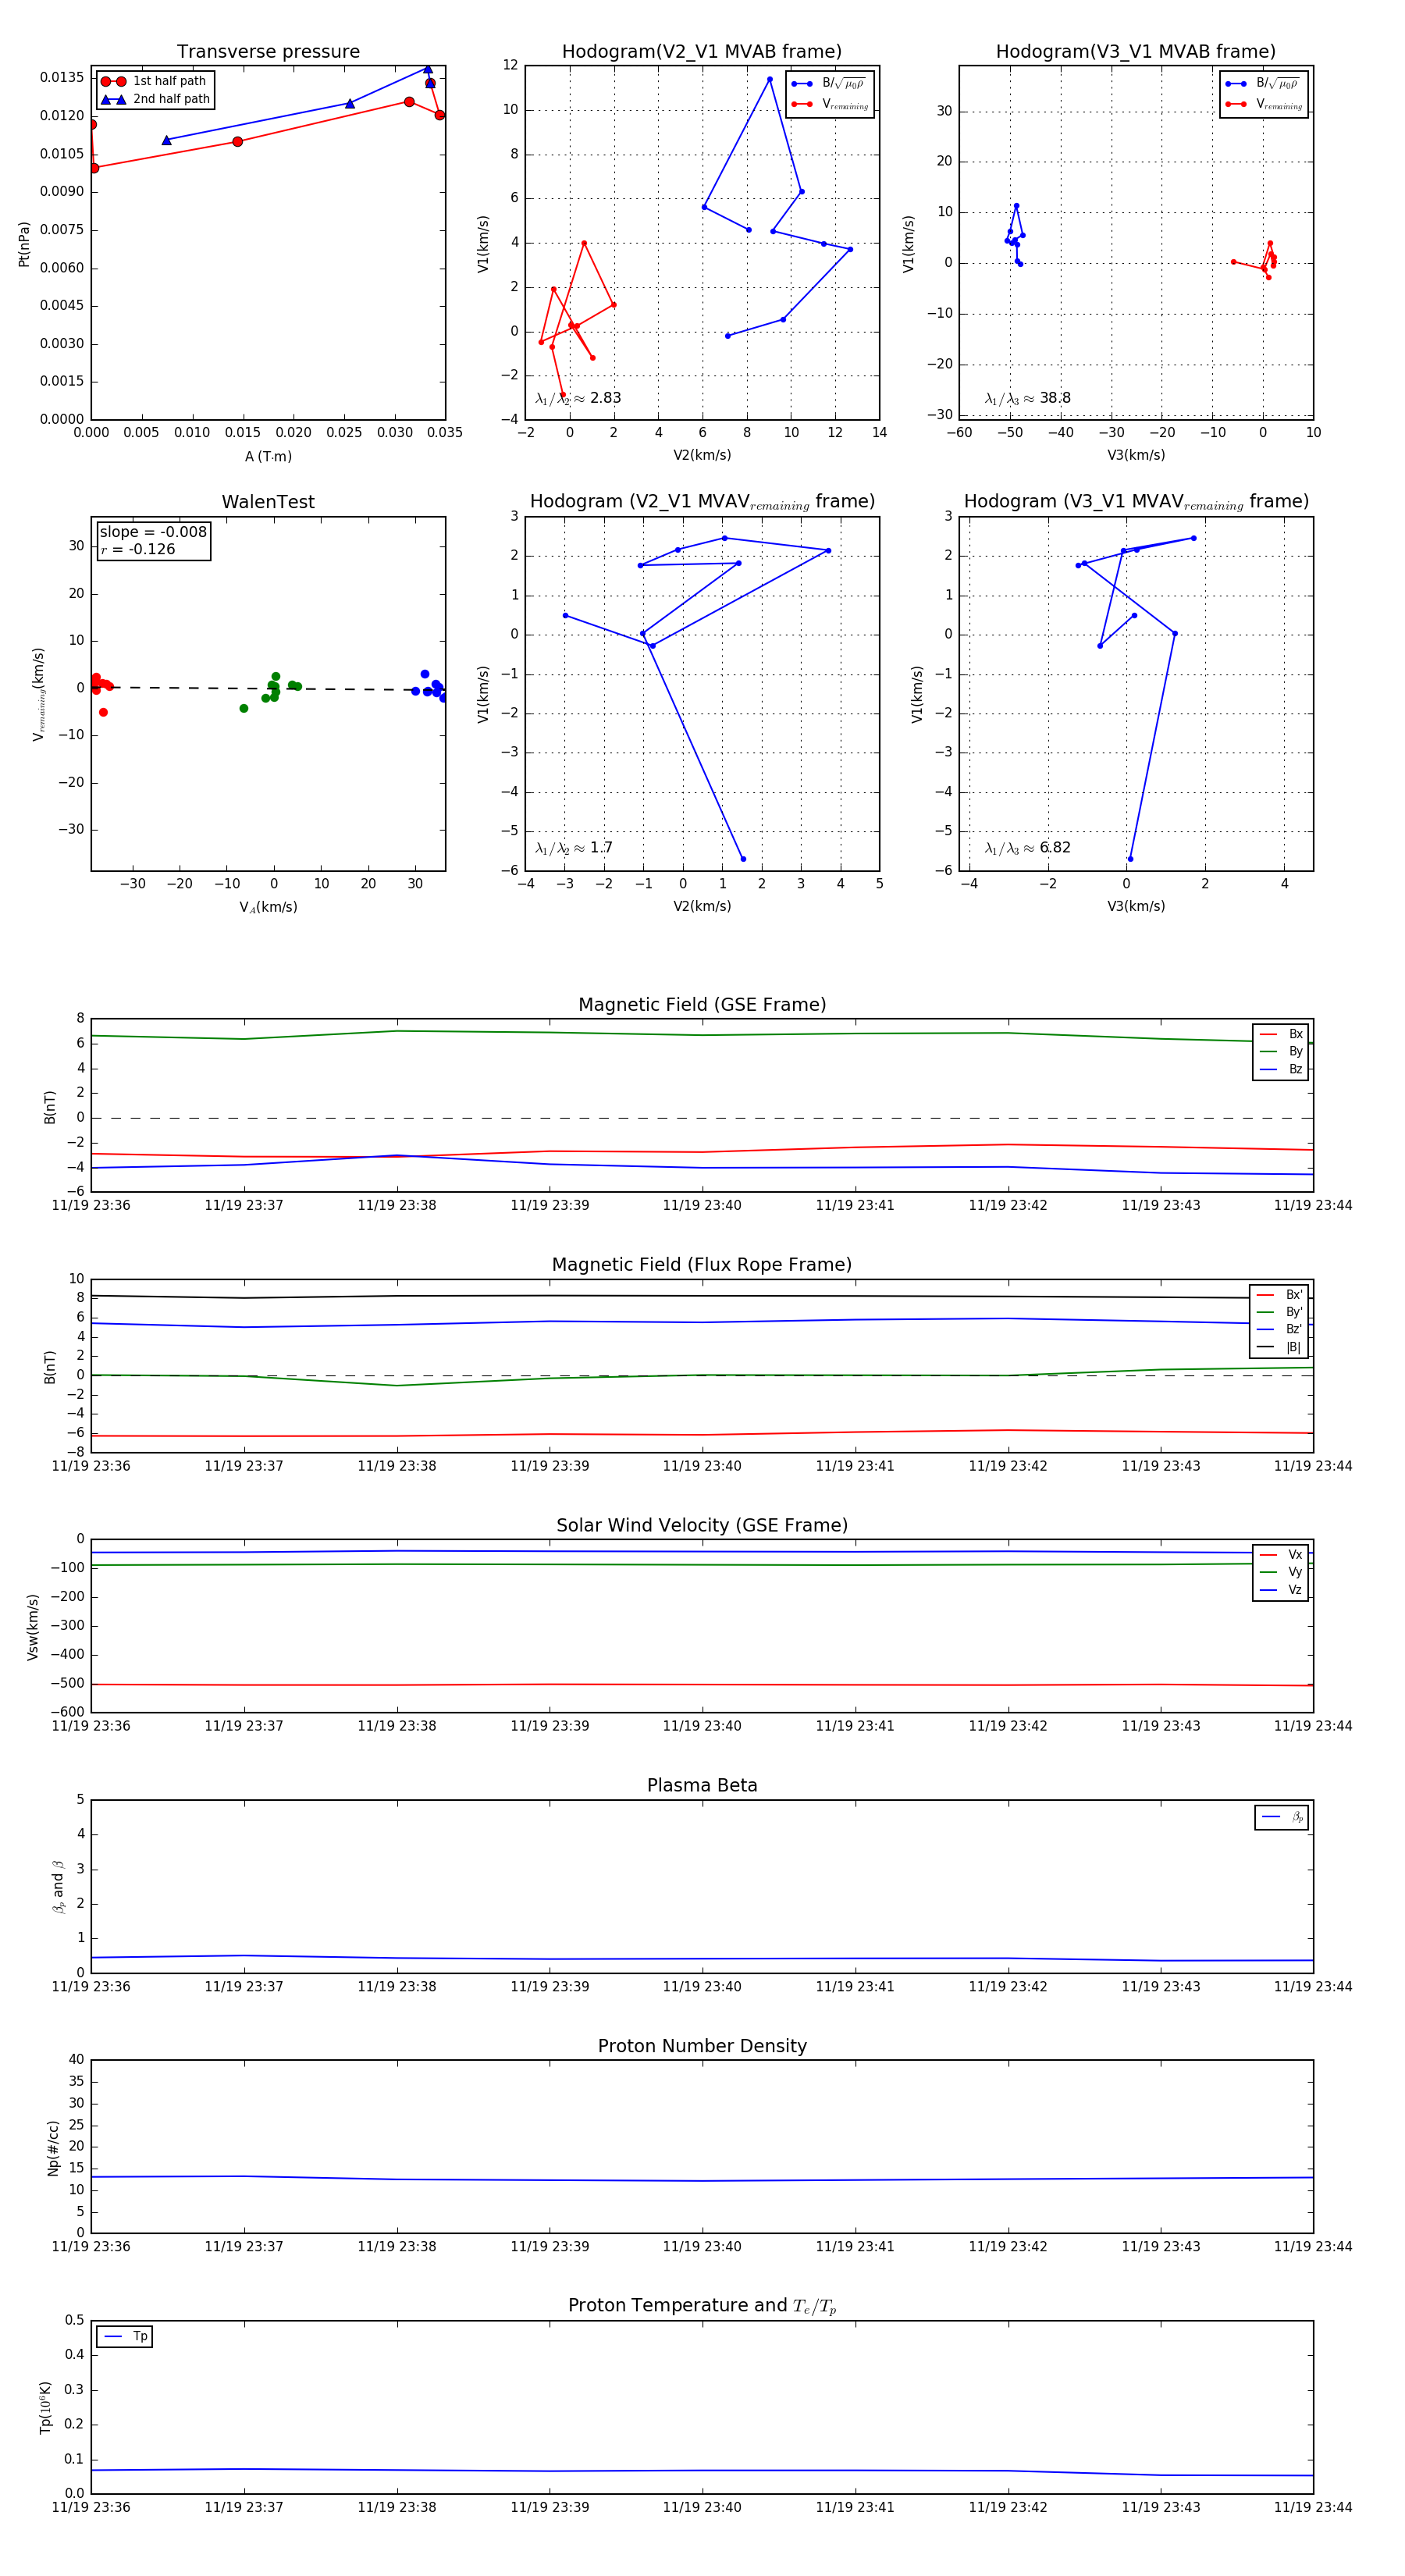This screenshot has width=1405, height=2576.
Task: Select the βp legend entry in Plasma Beta
Action: (x=1282, y=1817)
